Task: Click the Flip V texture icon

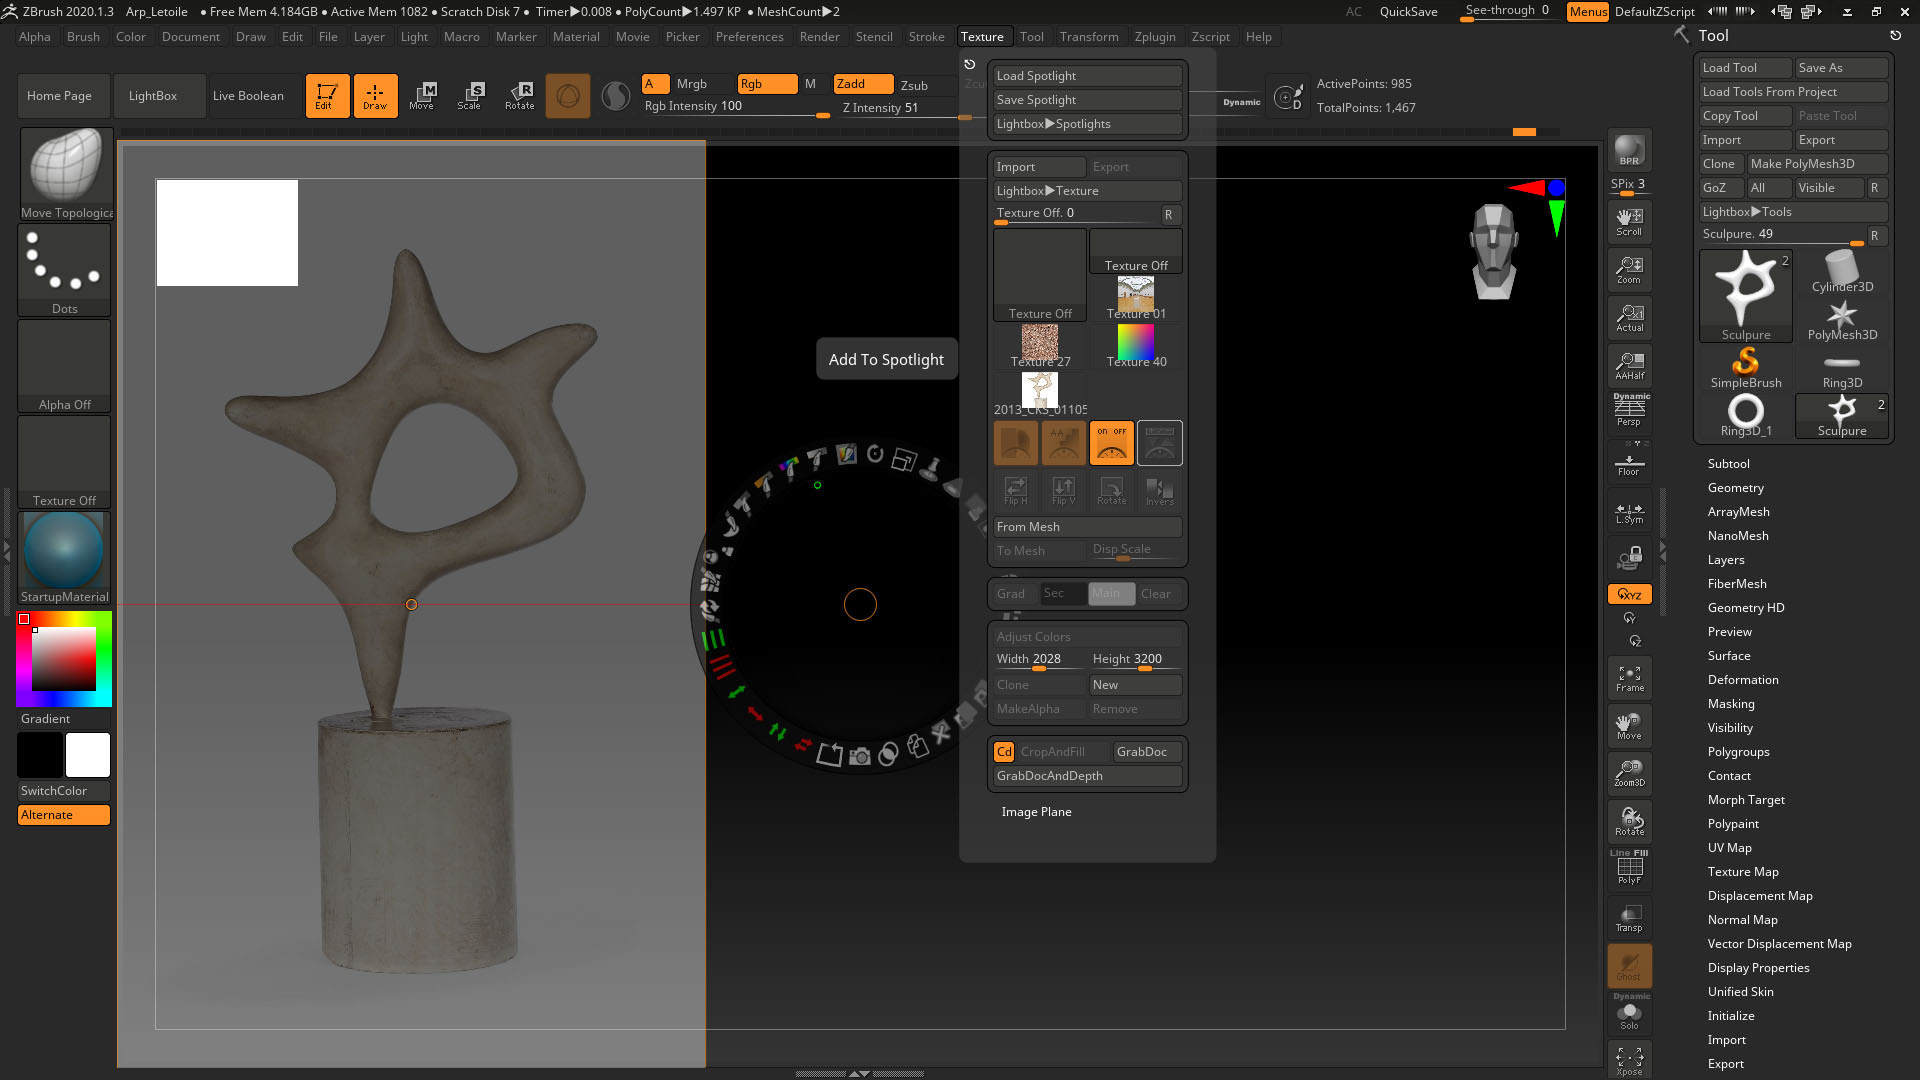Action: (1063, 490)
